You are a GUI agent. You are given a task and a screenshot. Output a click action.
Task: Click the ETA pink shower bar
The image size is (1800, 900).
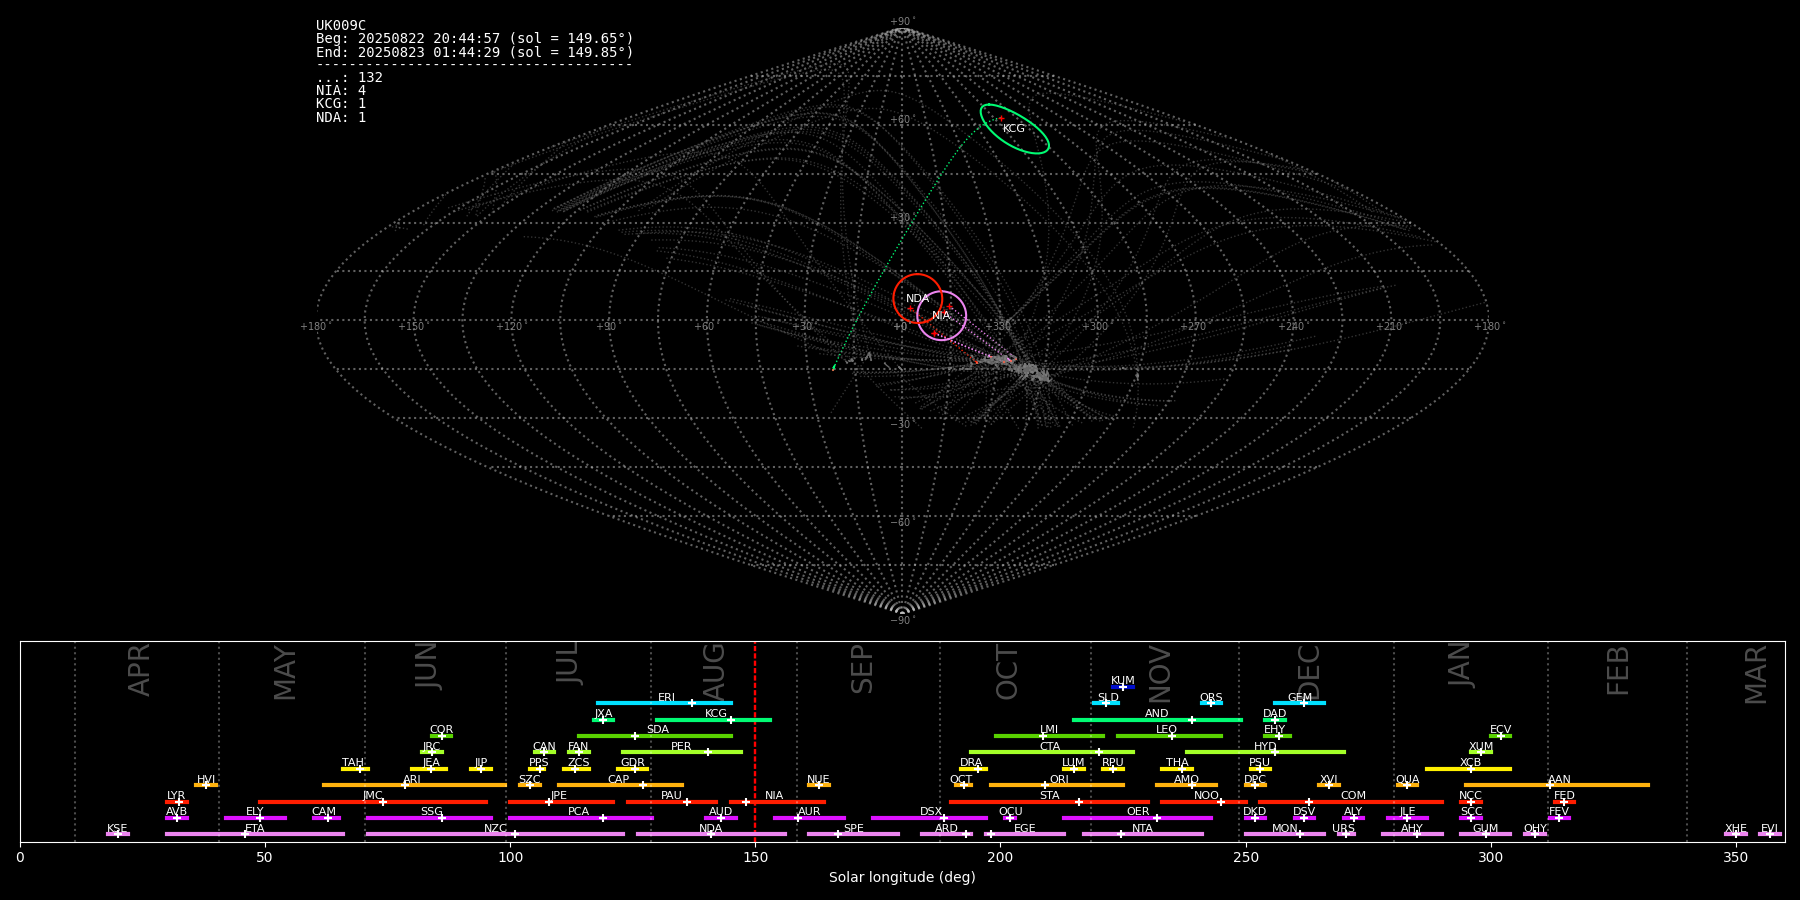pos(255,834)
